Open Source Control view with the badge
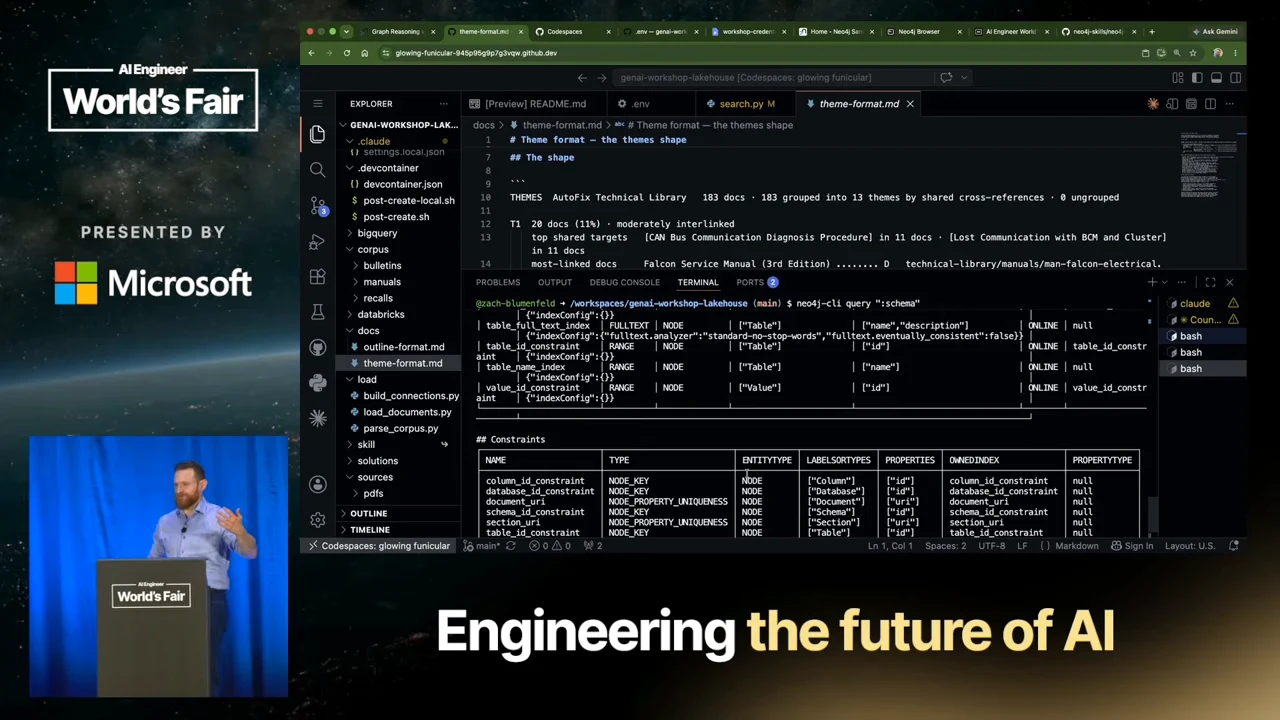The image size is (1280, 720). coord(318,206)
